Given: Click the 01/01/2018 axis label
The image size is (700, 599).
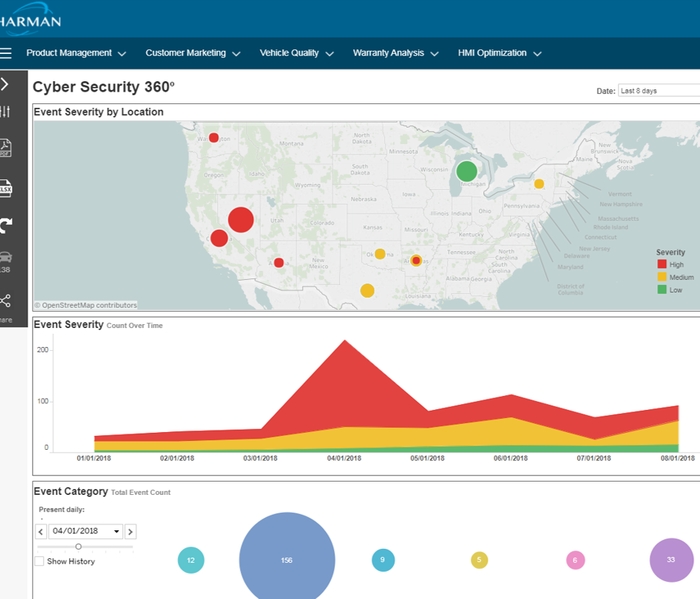Looking at the screenshot, I should [x=94, y=458].
